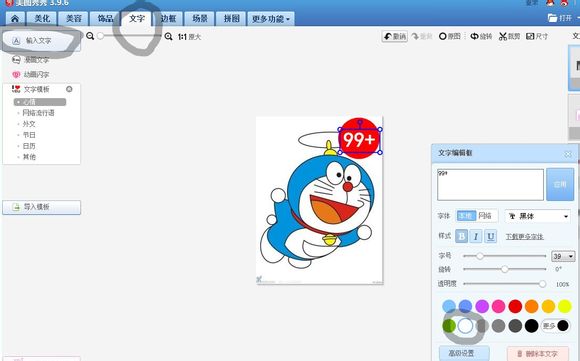Viewport: 580px width, 361px height.
Task: Click the rotation handle above text box
Action: [360, 122]
